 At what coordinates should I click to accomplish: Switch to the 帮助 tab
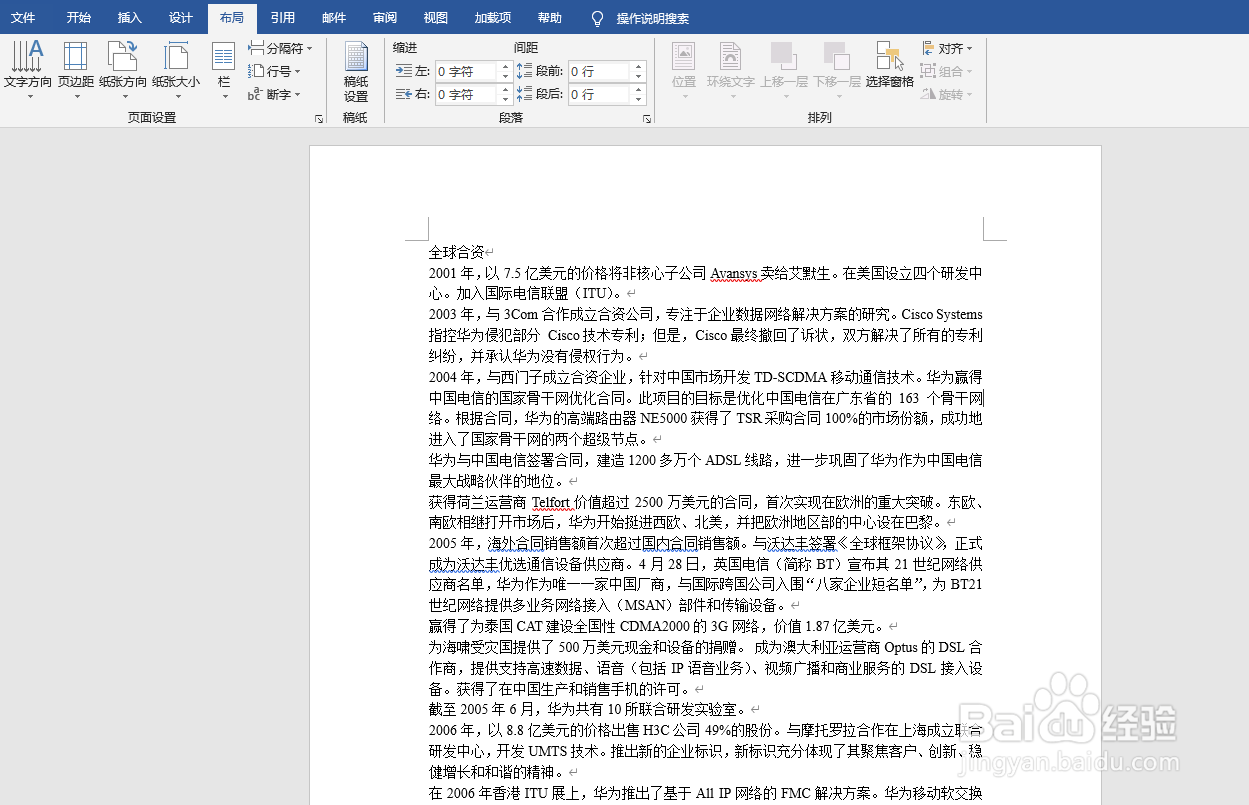[x=550, y=18]
